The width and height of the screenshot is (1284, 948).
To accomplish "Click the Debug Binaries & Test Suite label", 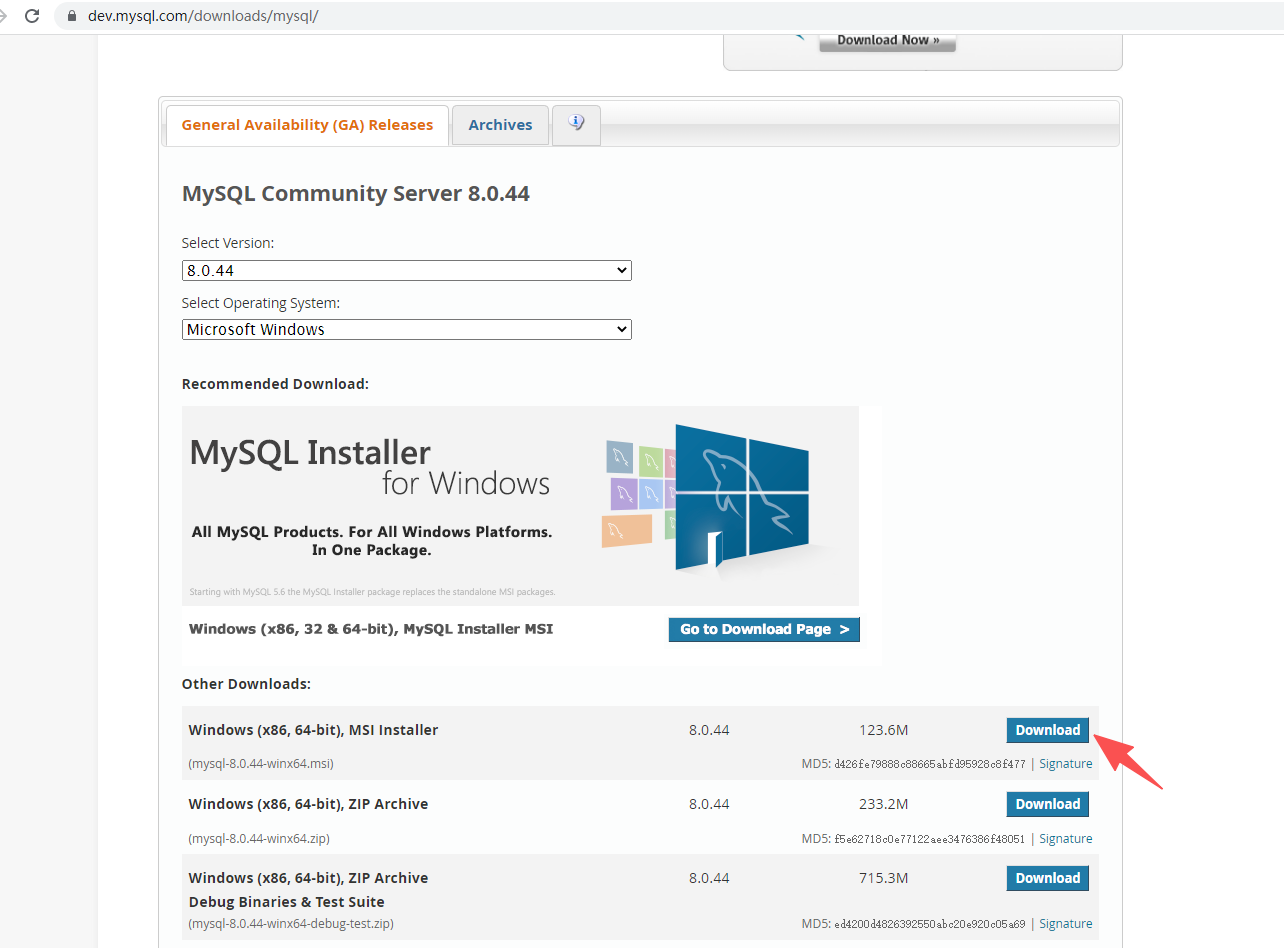I will (x=286, y=902).
